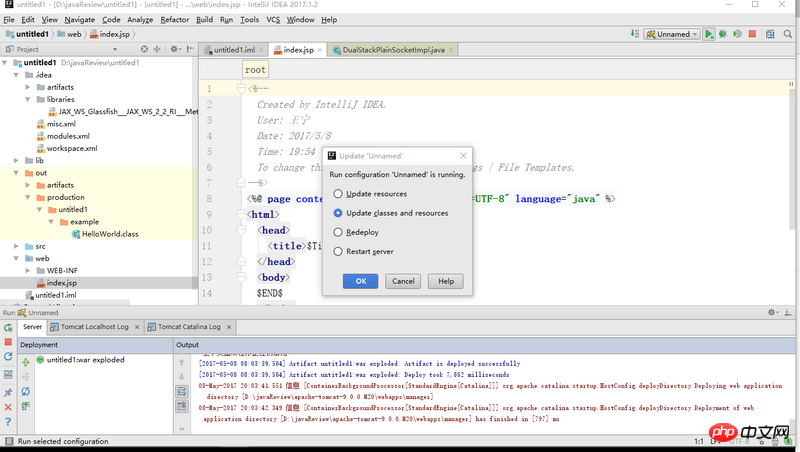Open the VCS menu
The image size is (800, 452).
click(x=273, y=19)
